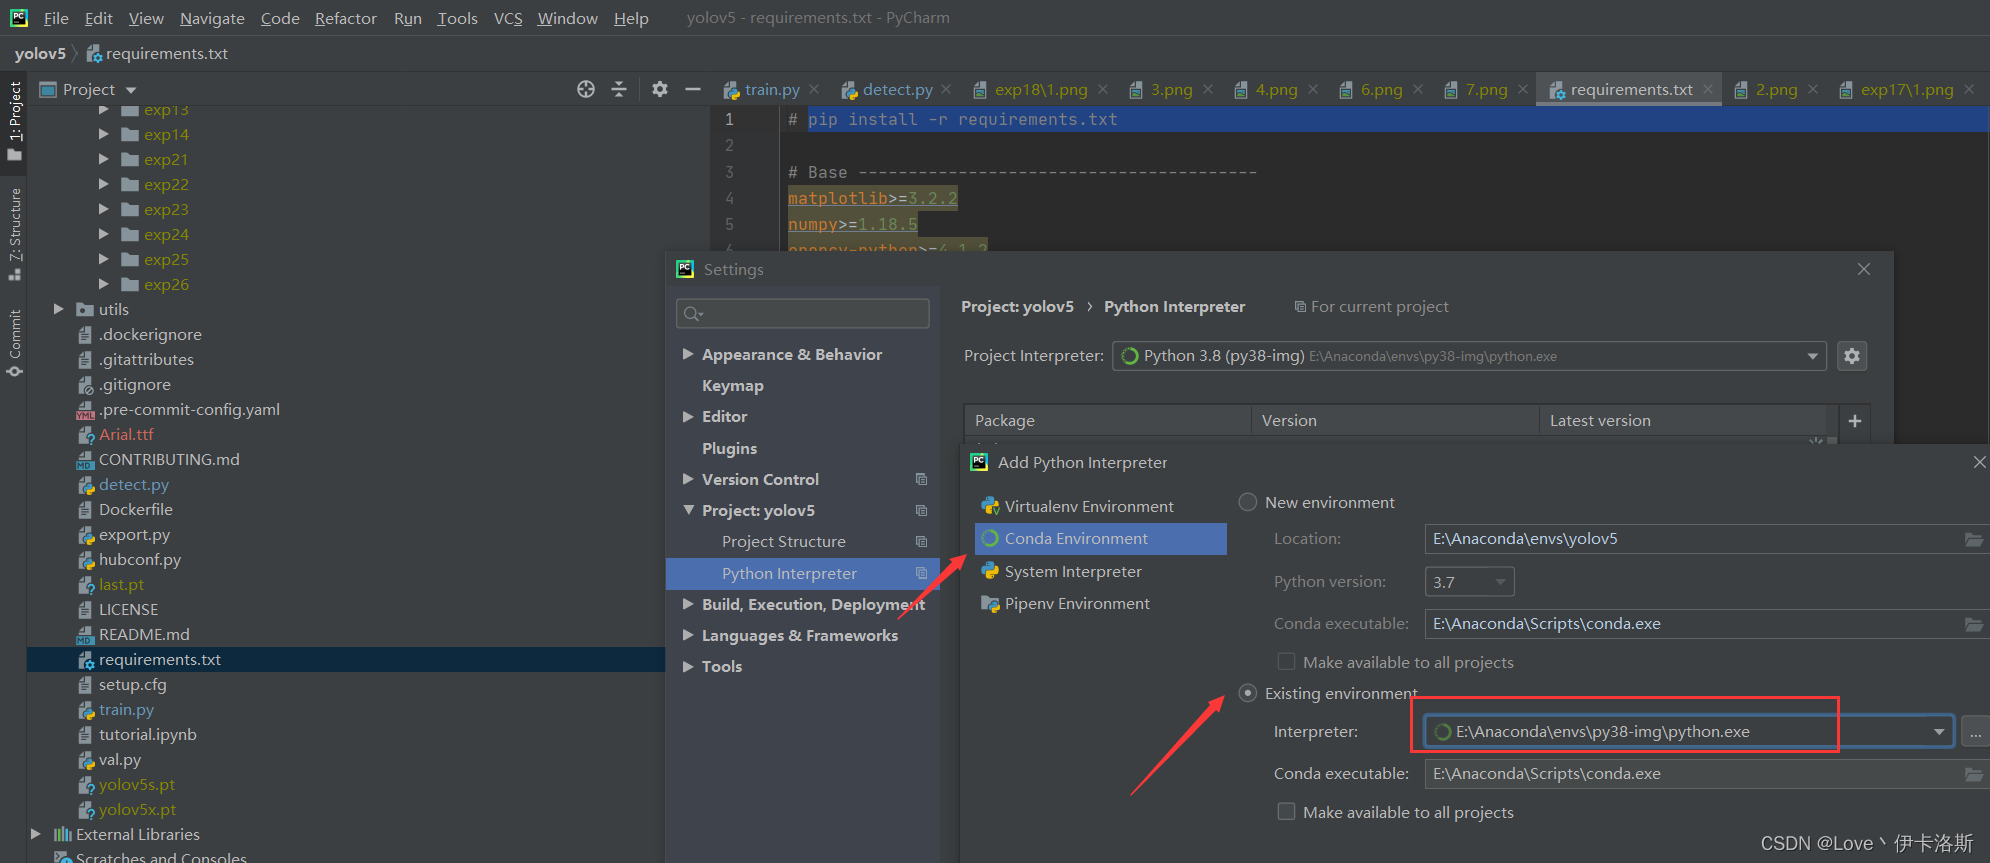The image size is (1990, 863).
Task: Select the Existing environment radio button
Action: coord(1248,693)
